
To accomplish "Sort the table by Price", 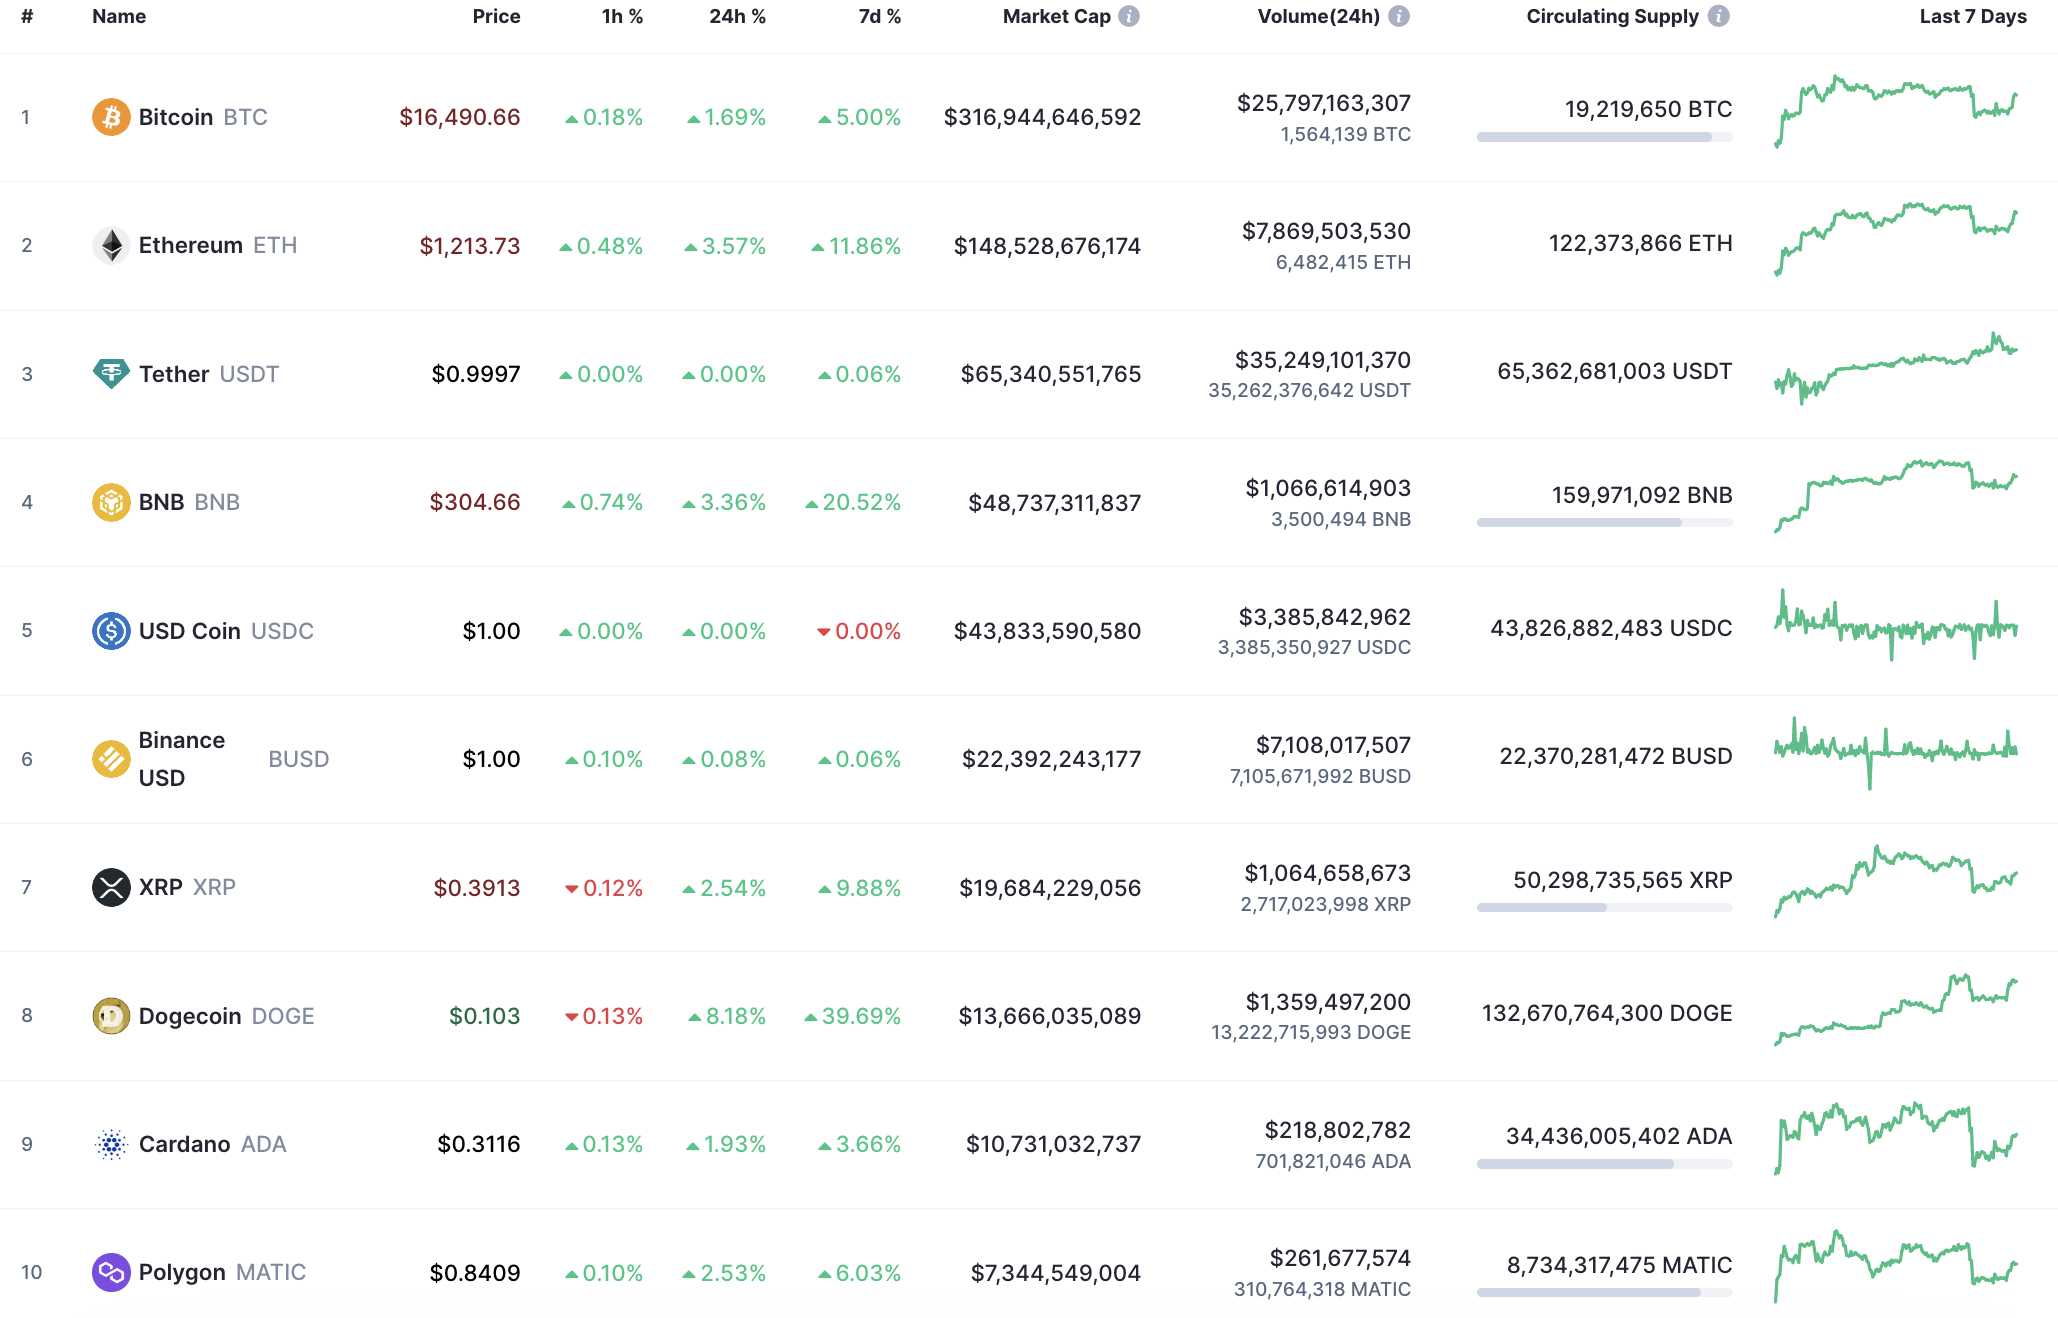I will coord(497,16).
